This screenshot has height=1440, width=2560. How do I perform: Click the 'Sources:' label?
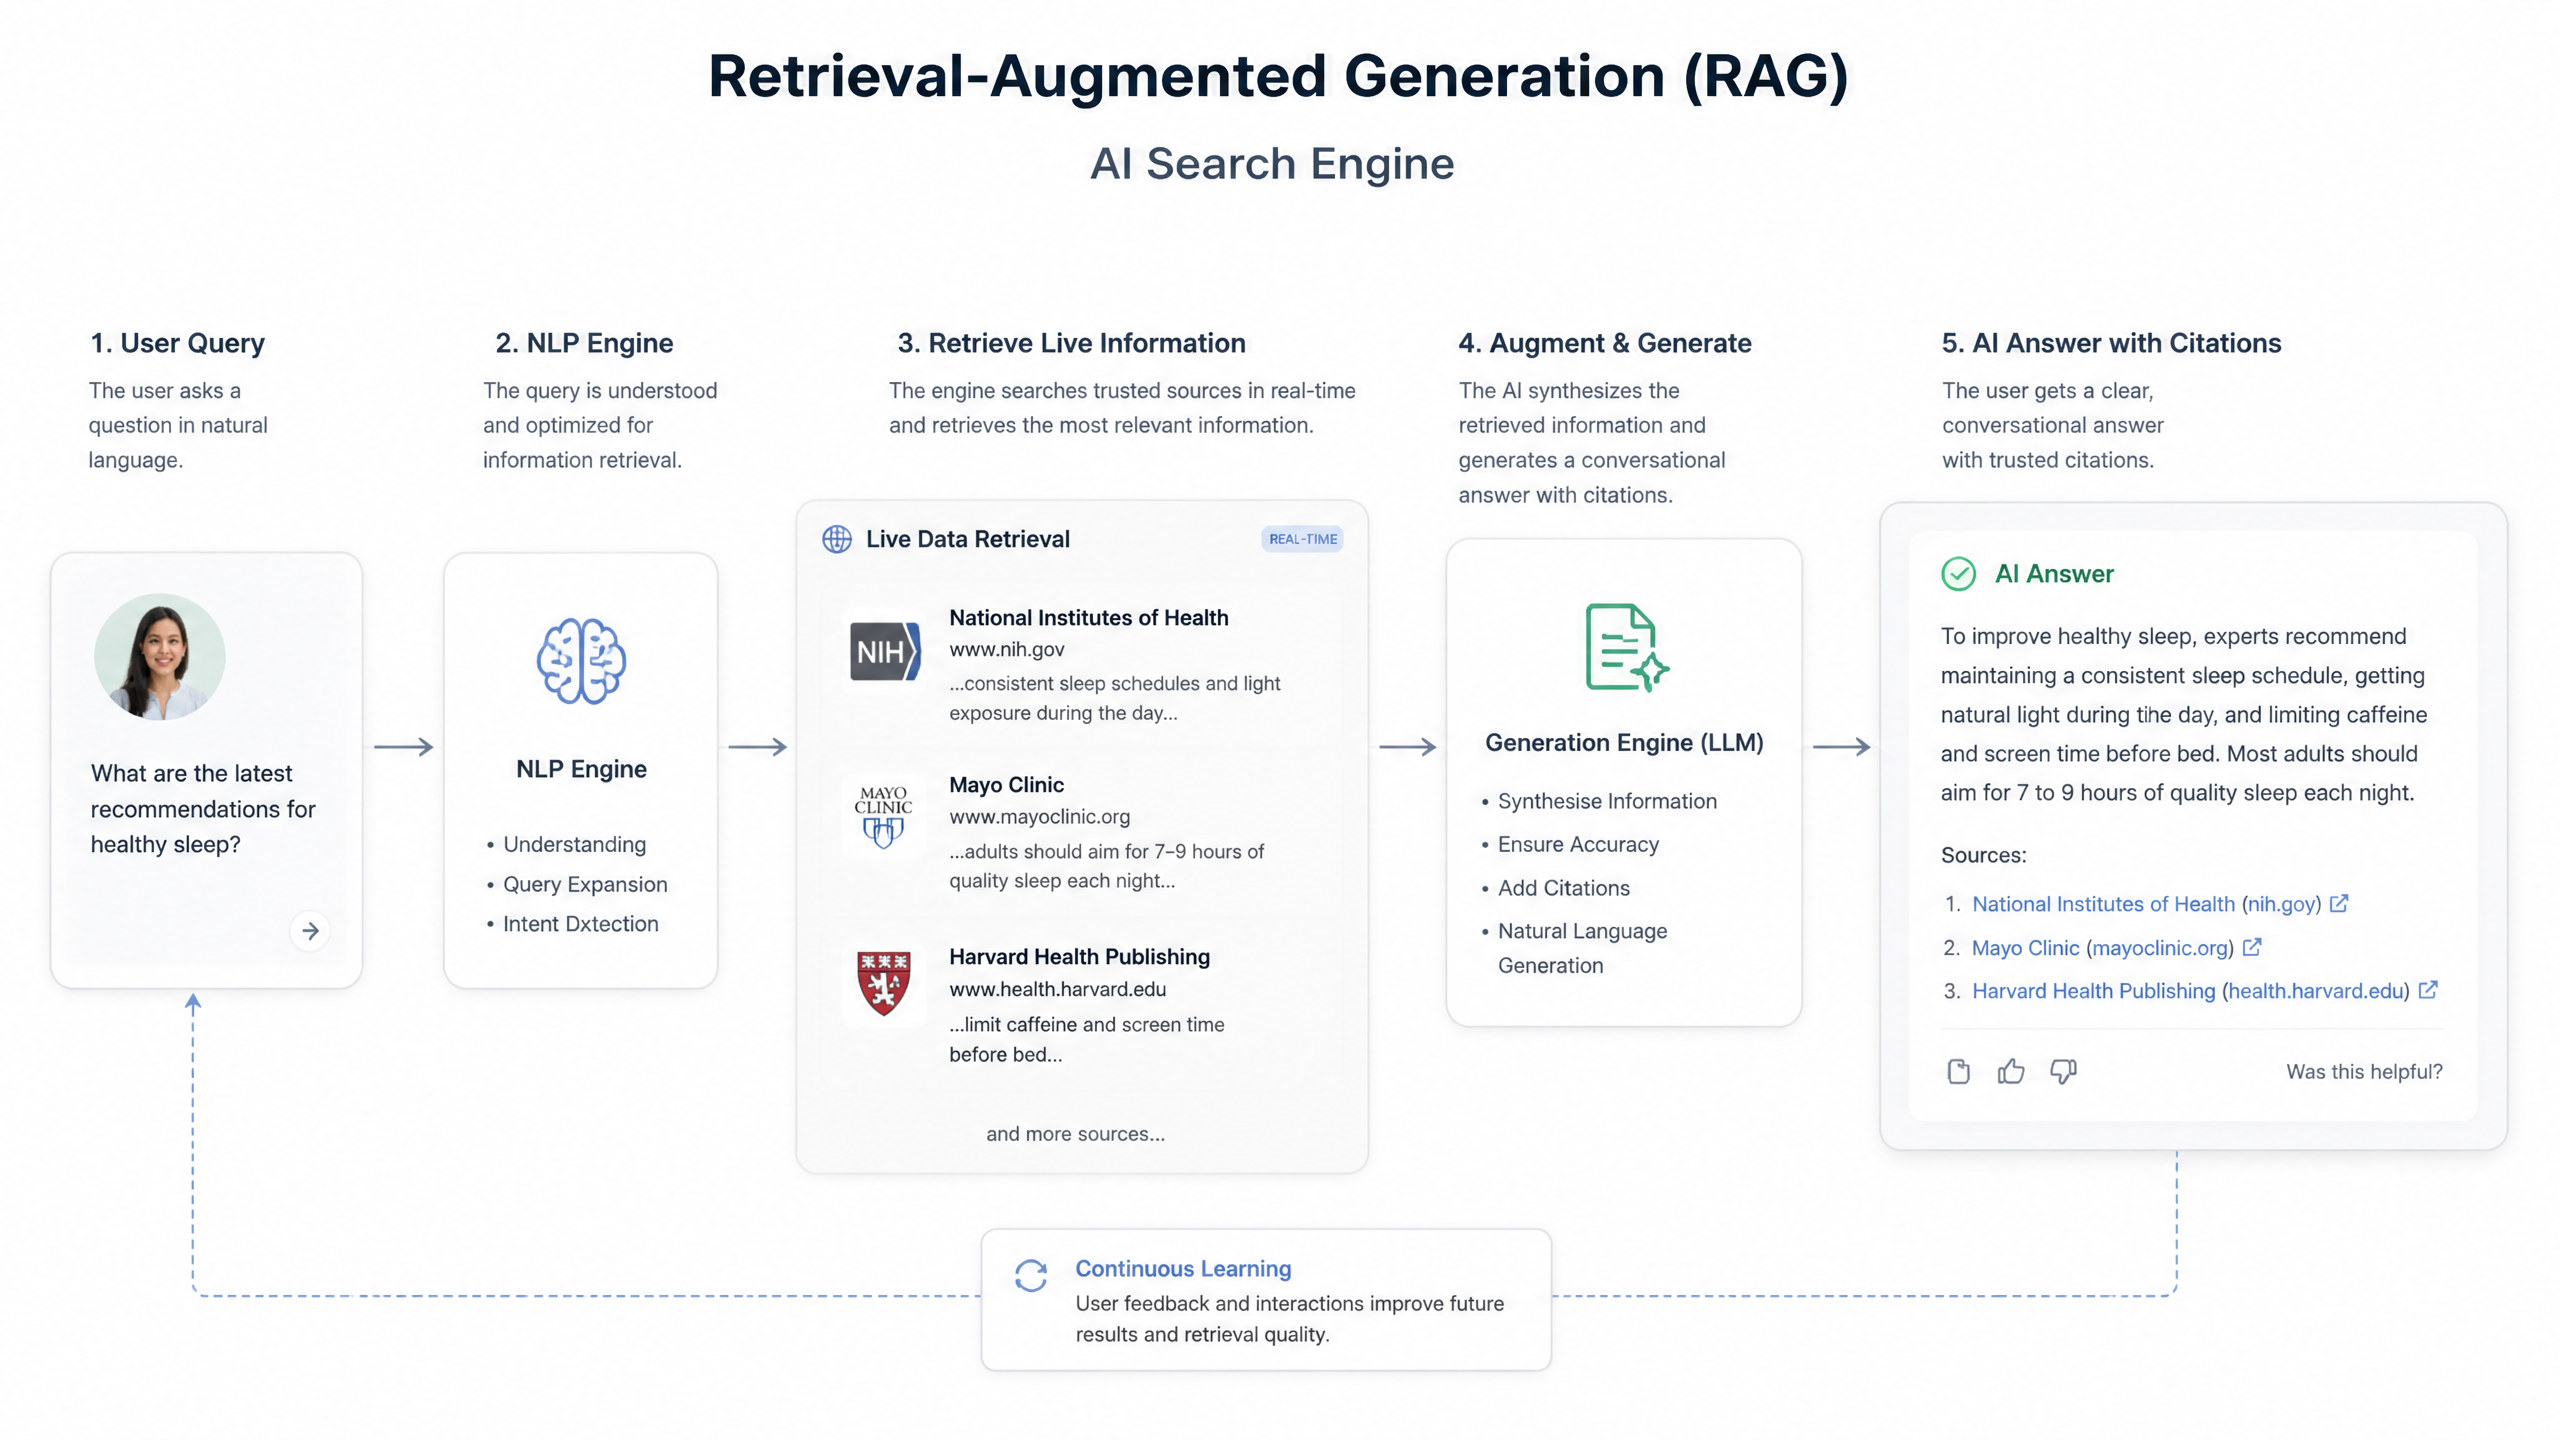point(1983,855)
